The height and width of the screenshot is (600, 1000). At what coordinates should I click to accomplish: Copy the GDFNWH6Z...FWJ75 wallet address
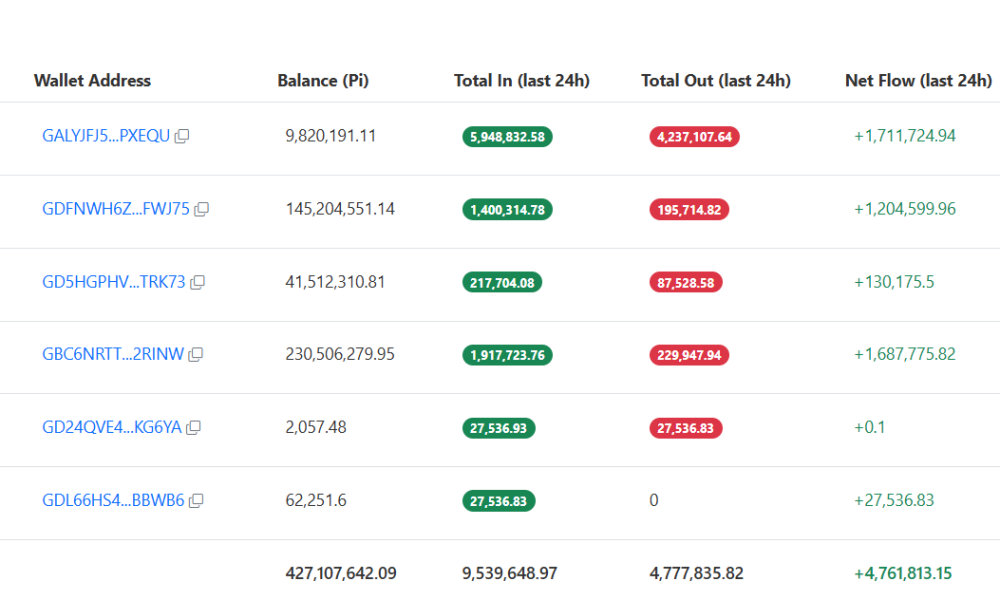click(x=201, y=209)
